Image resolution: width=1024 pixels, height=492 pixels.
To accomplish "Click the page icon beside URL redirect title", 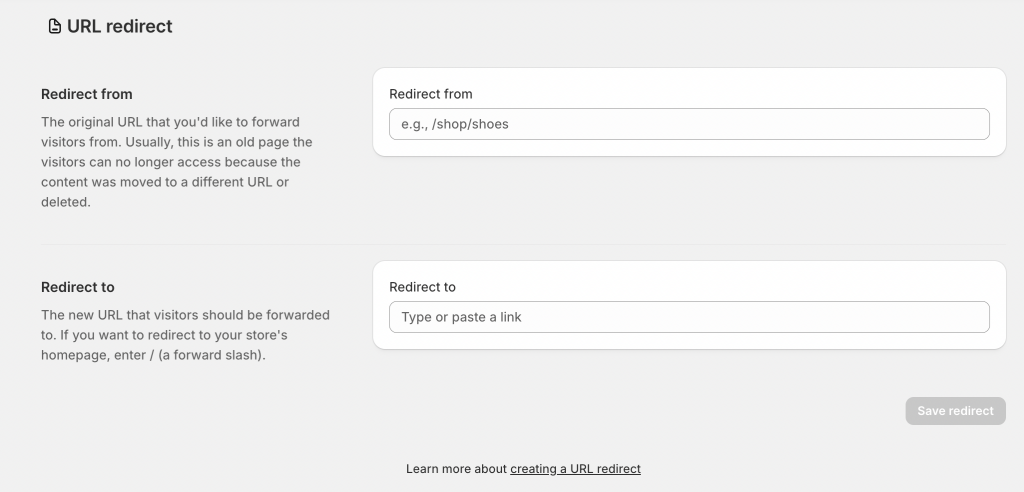I will point(55,27).
